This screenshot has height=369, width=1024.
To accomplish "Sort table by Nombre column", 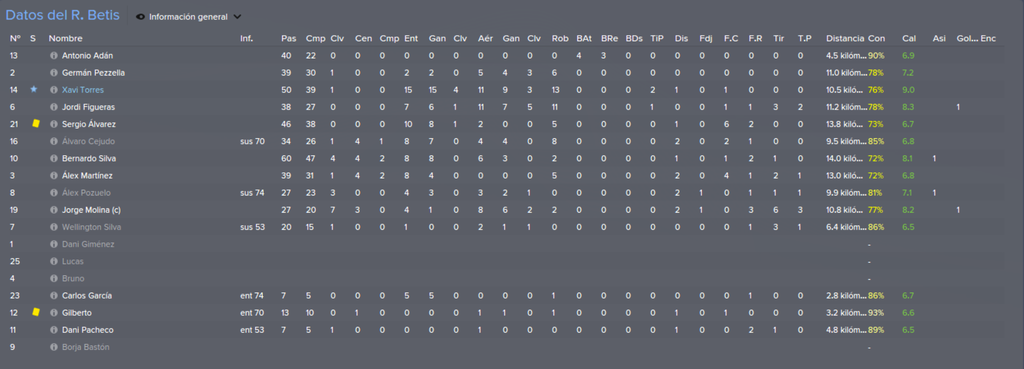I will (x=65, y=39).
